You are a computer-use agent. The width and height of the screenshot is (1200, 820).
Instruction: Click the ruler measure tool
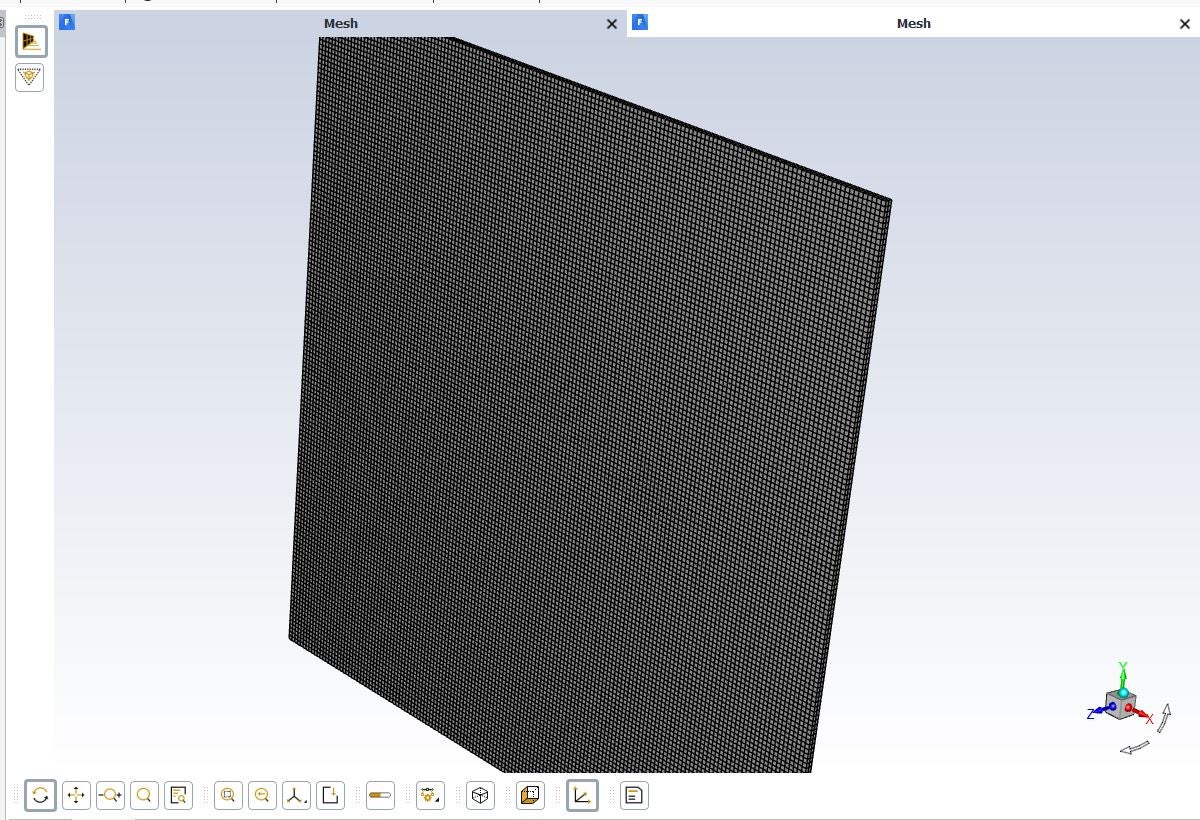tap(380, 796)
